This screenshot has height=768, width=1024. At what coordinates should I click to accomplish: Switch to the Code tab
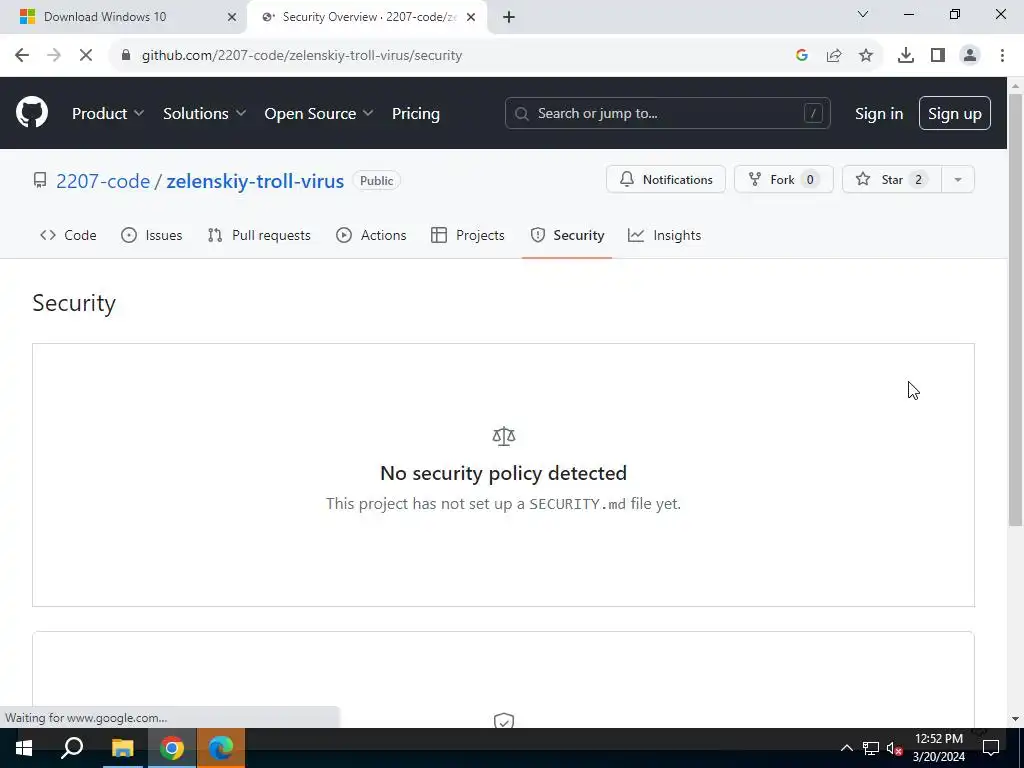[68, 235]
